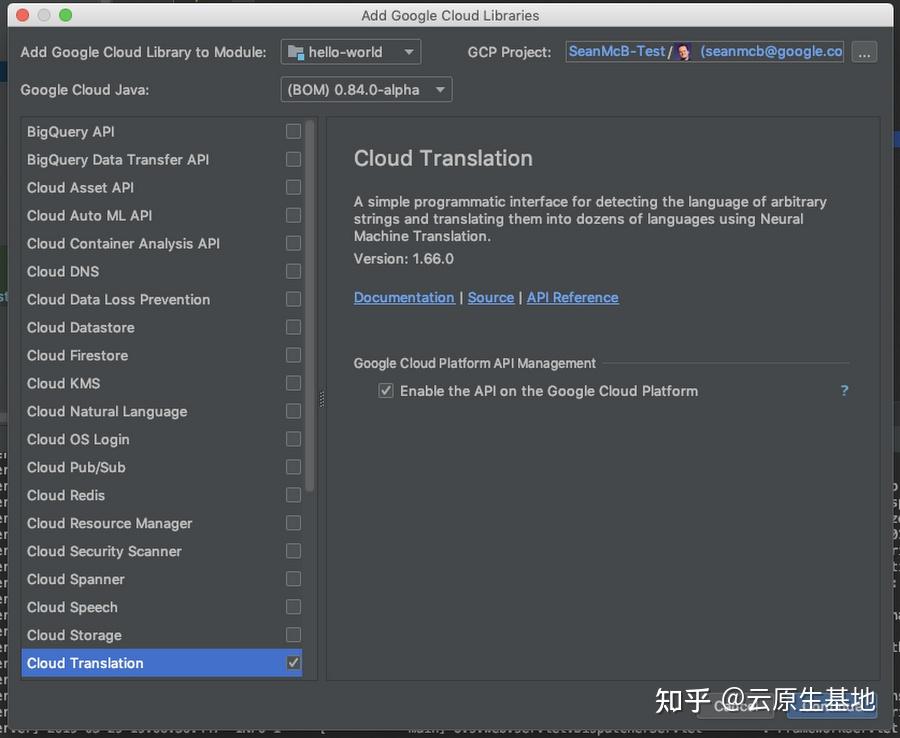Disable Enable the API on Google Cloud Platform
Image resolution: width=900 pixels, height=738 pixels.
tap(386, 390)
